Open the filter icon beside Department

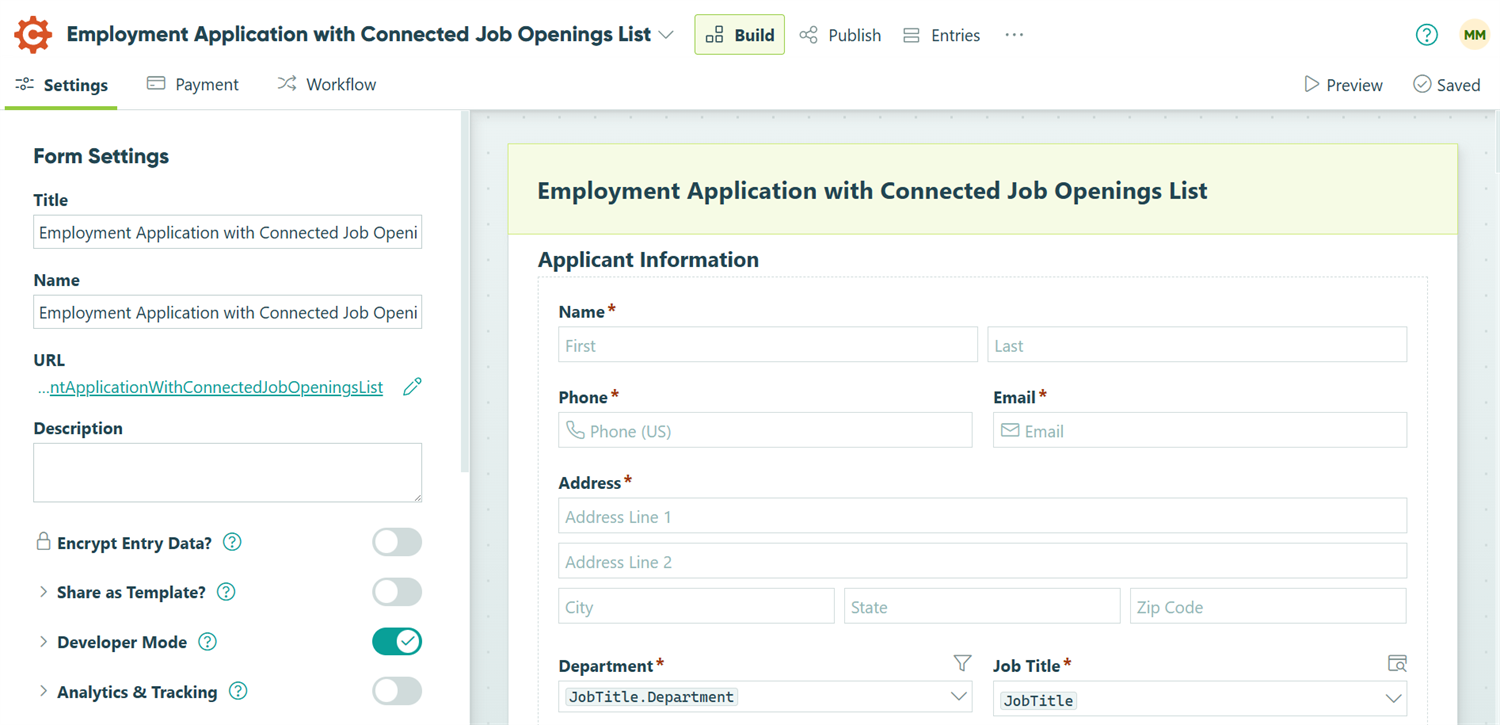pos(962,663)
